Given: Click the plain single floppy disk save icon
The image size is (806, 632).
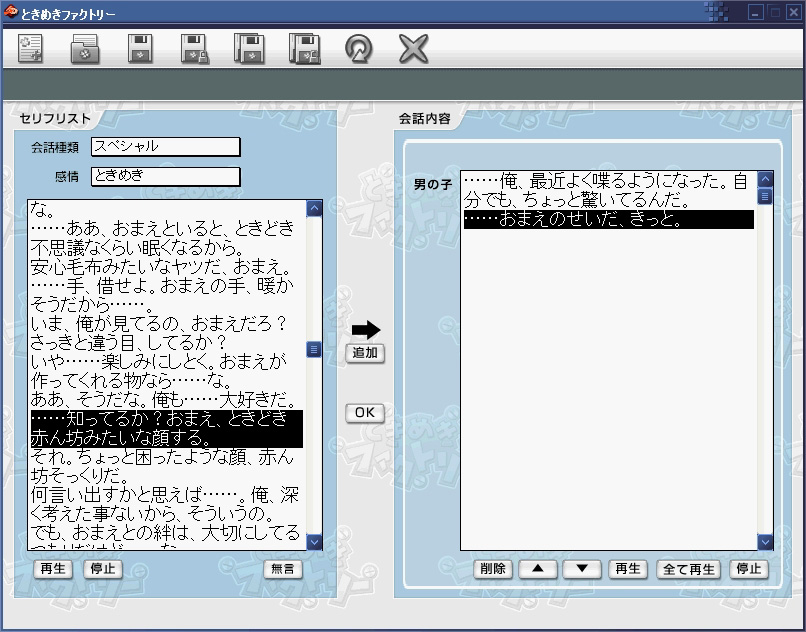Looking at the screenshot, I should (140, 49).
